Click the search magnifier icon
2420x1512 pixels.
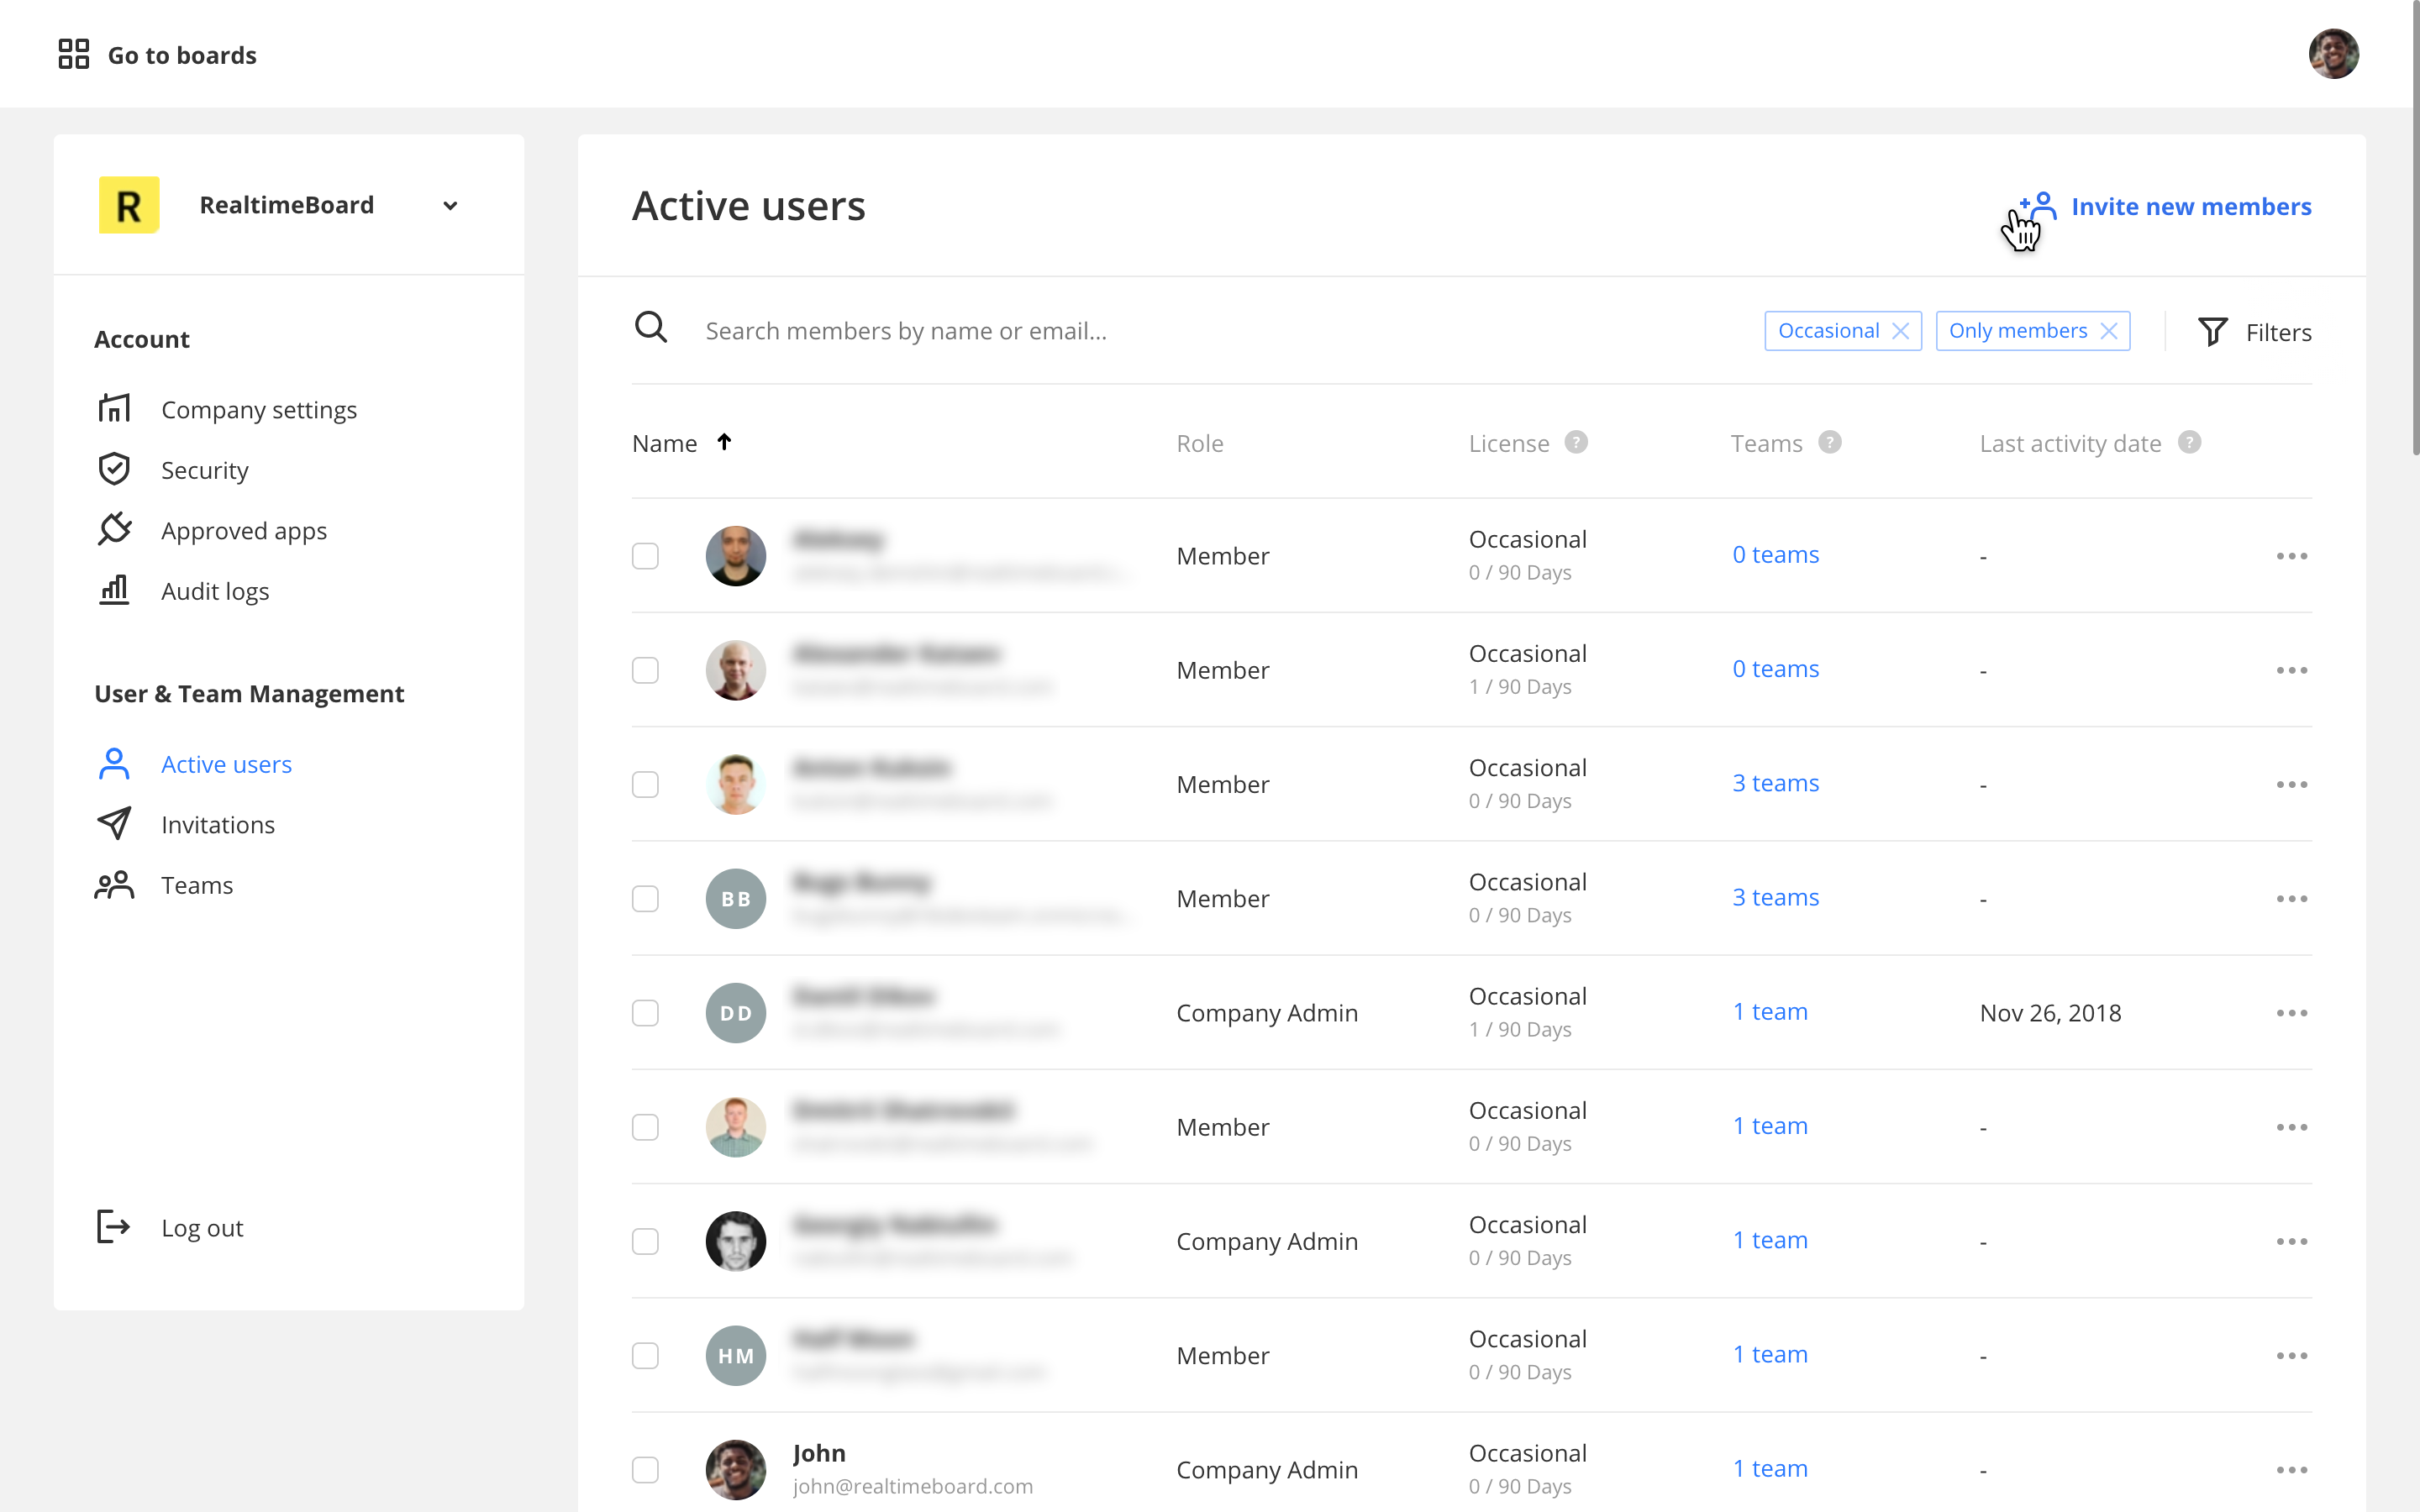point(651,327)
